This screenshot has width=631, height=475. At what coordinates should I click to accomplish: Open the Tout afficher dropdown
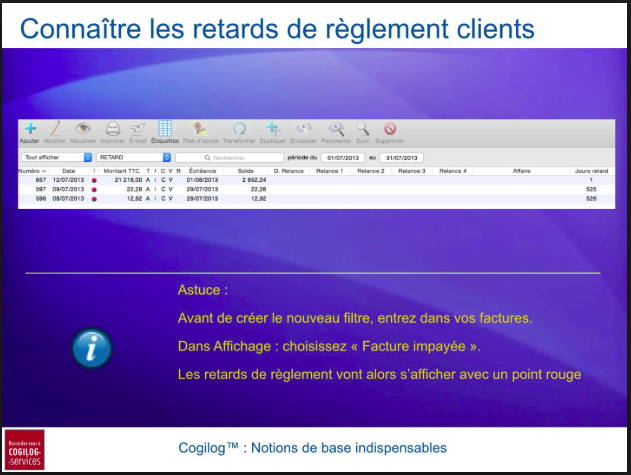[57, 157]
